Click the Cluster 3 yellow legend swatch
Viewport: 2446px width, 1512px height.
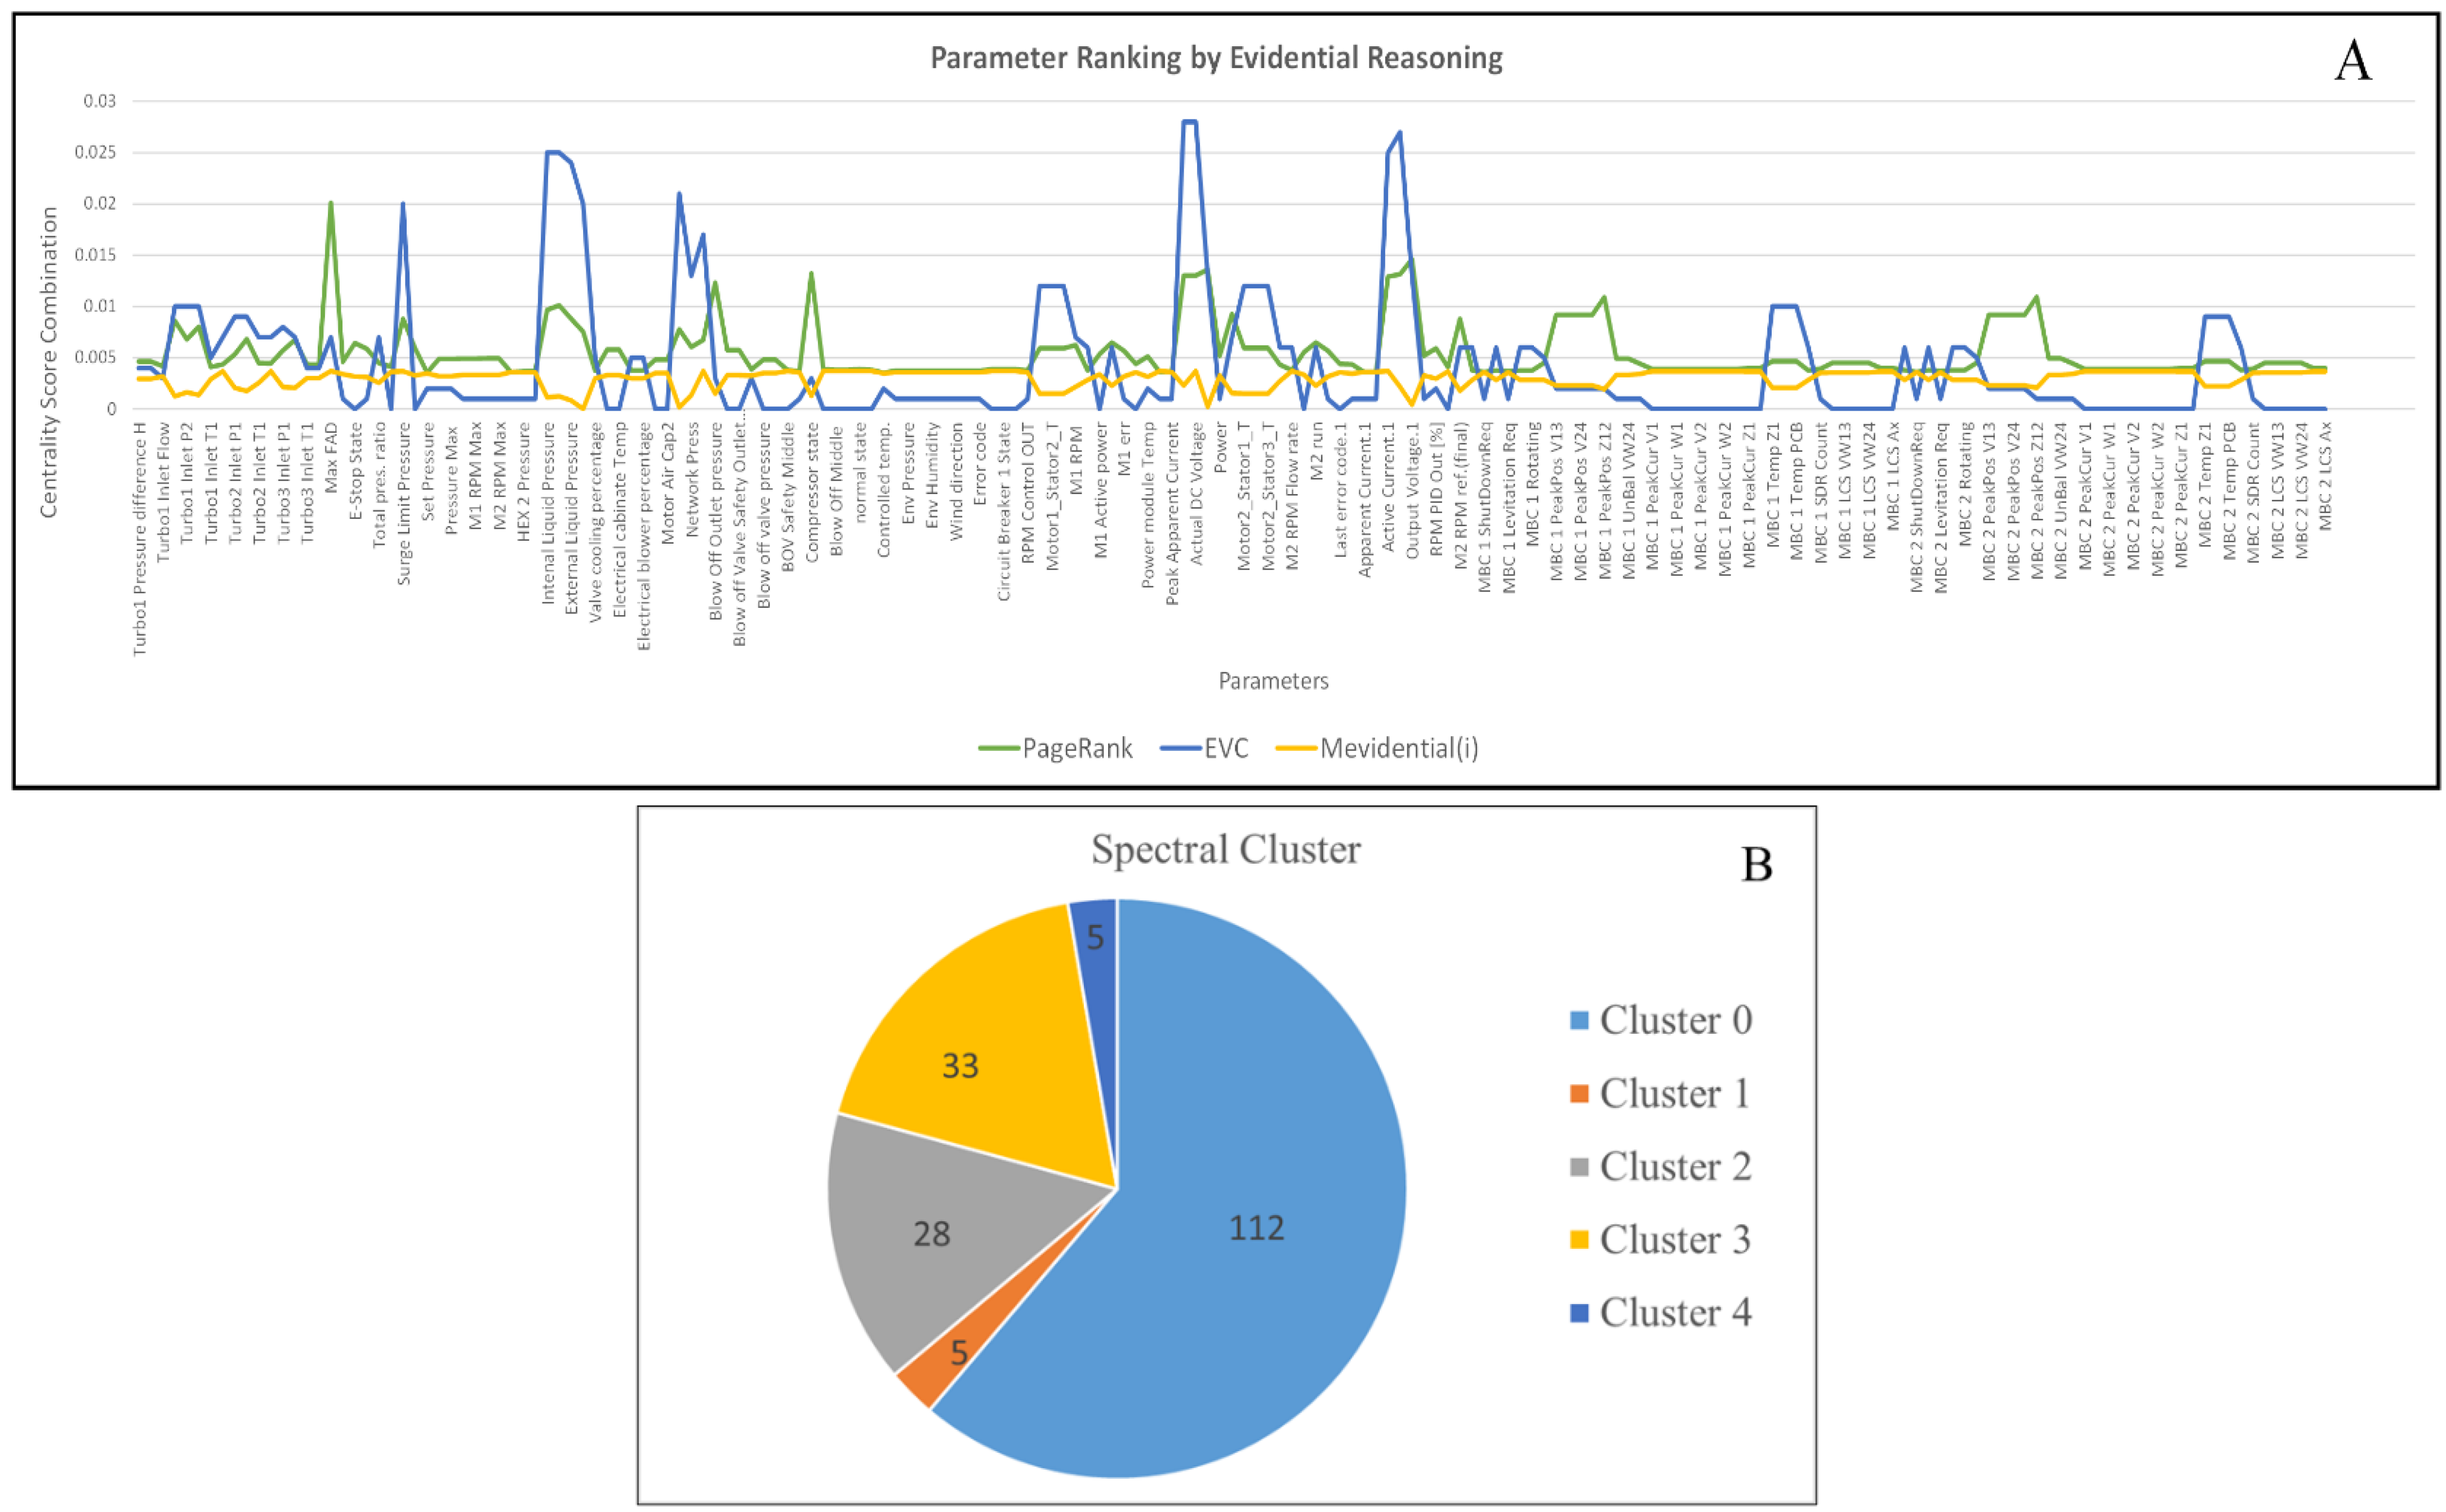coord(1579,1239)
